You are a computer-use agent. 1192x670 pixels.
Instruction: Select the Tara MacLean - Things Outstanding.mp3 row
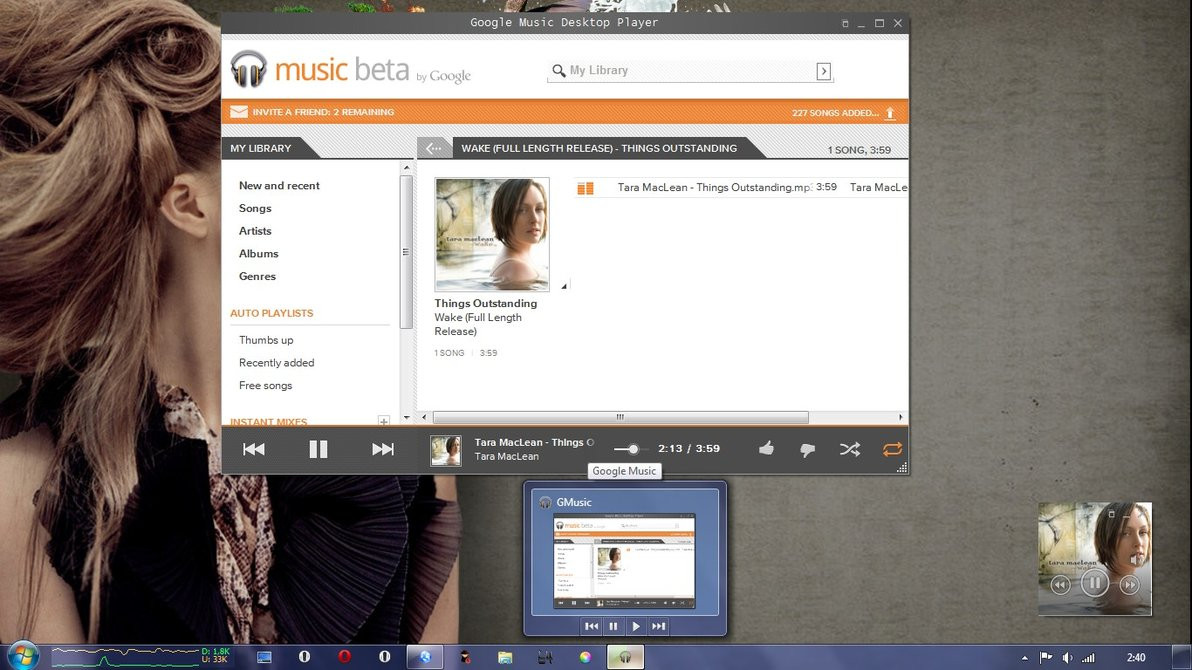(x=741, y=187)
